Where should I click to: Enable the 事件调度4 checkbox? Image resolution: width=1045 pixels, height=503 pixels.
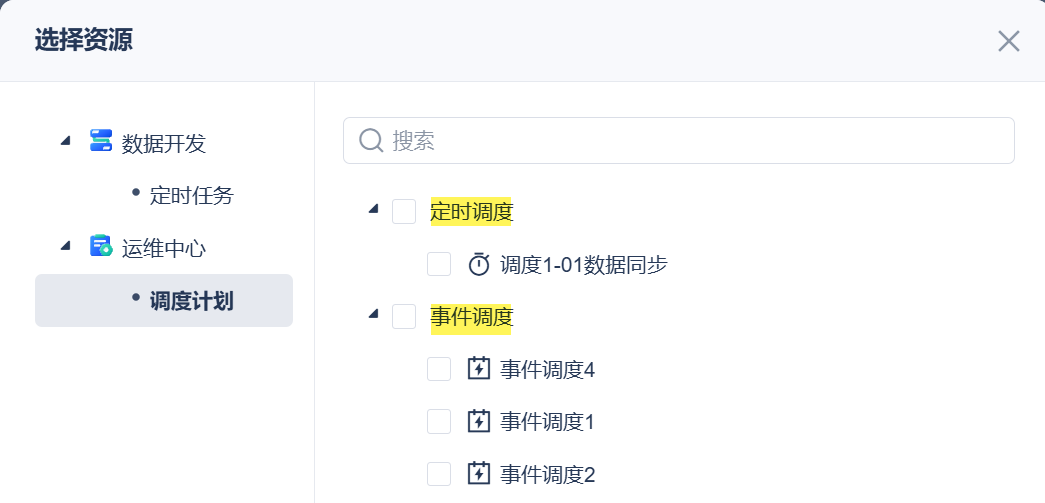[439, 369]
